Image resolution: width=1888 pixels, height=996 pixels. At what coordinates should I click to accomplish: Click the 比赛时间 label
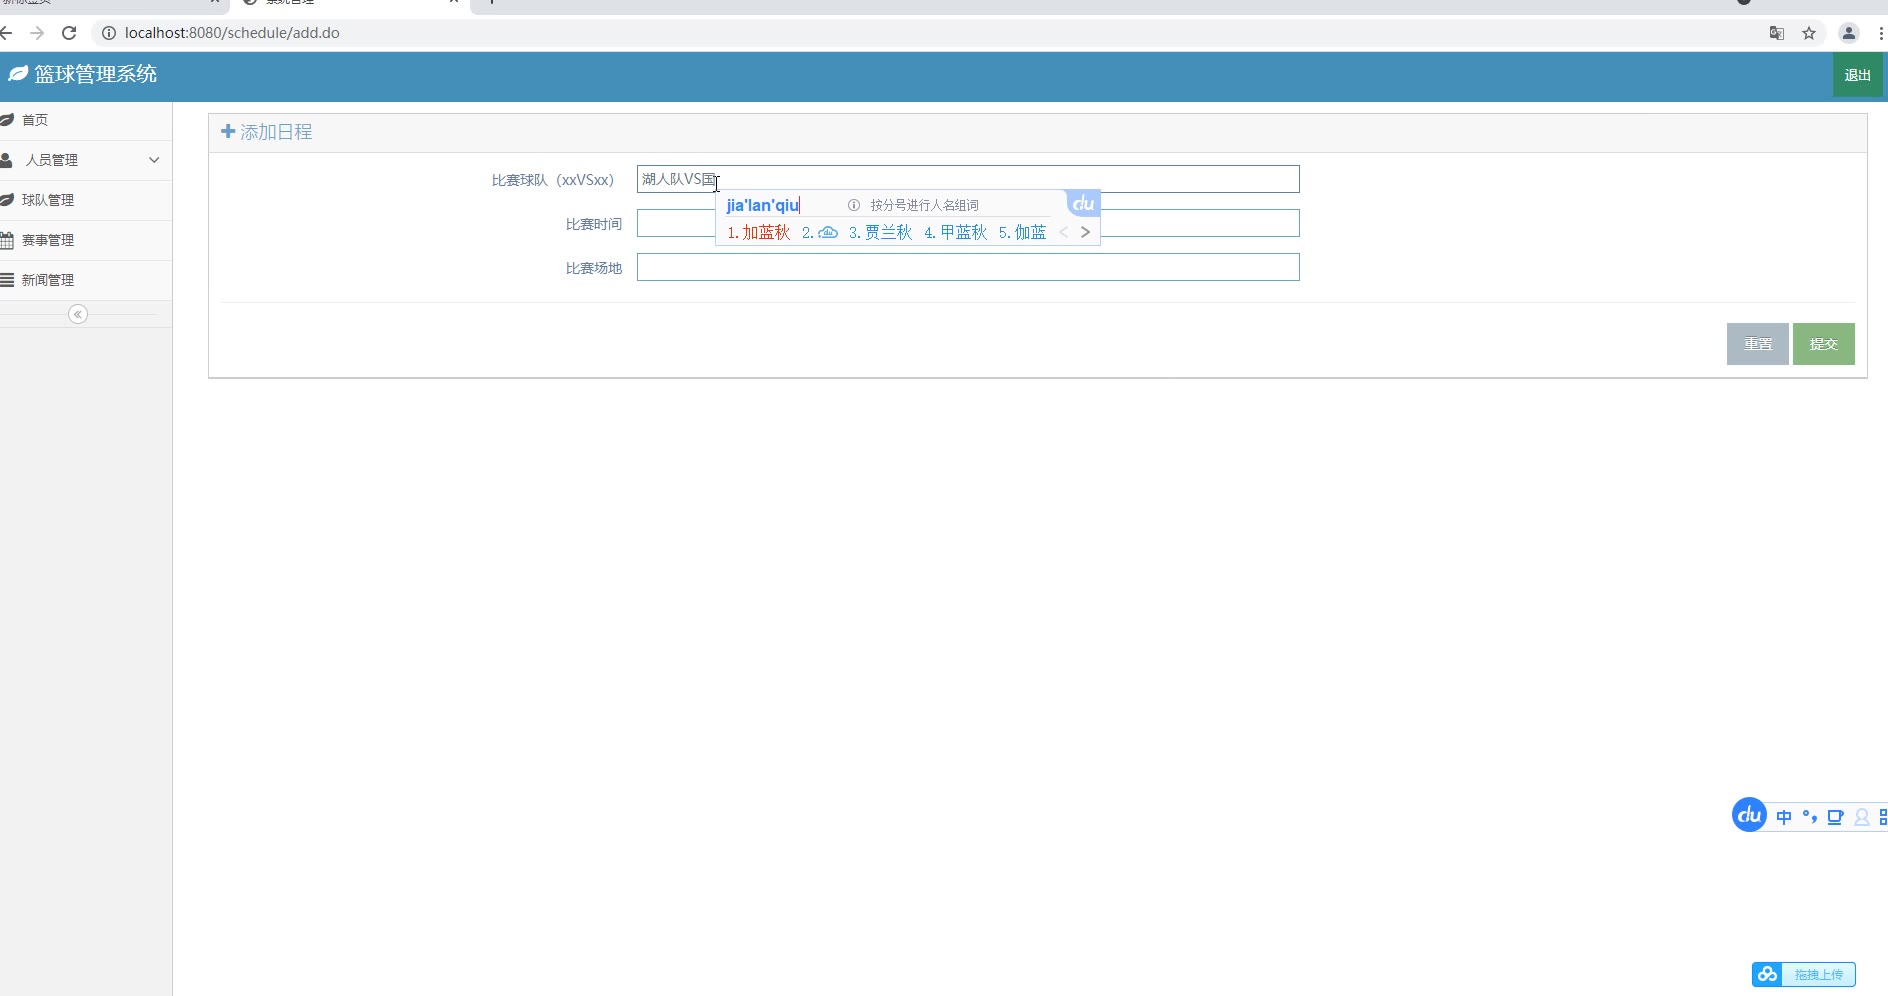tap(594, 224)
